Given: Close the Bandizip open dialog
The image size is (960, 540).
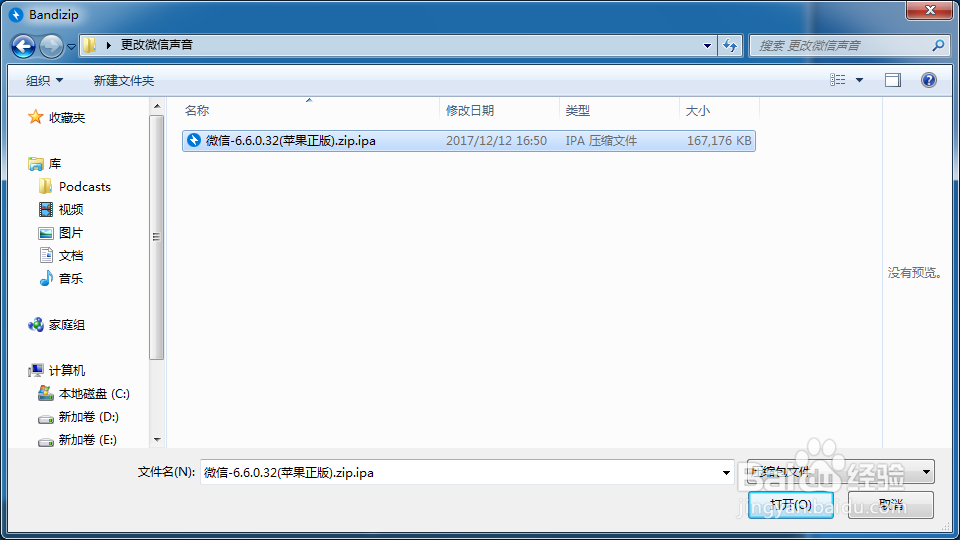Looking at the screenshot, I should 929,10.
